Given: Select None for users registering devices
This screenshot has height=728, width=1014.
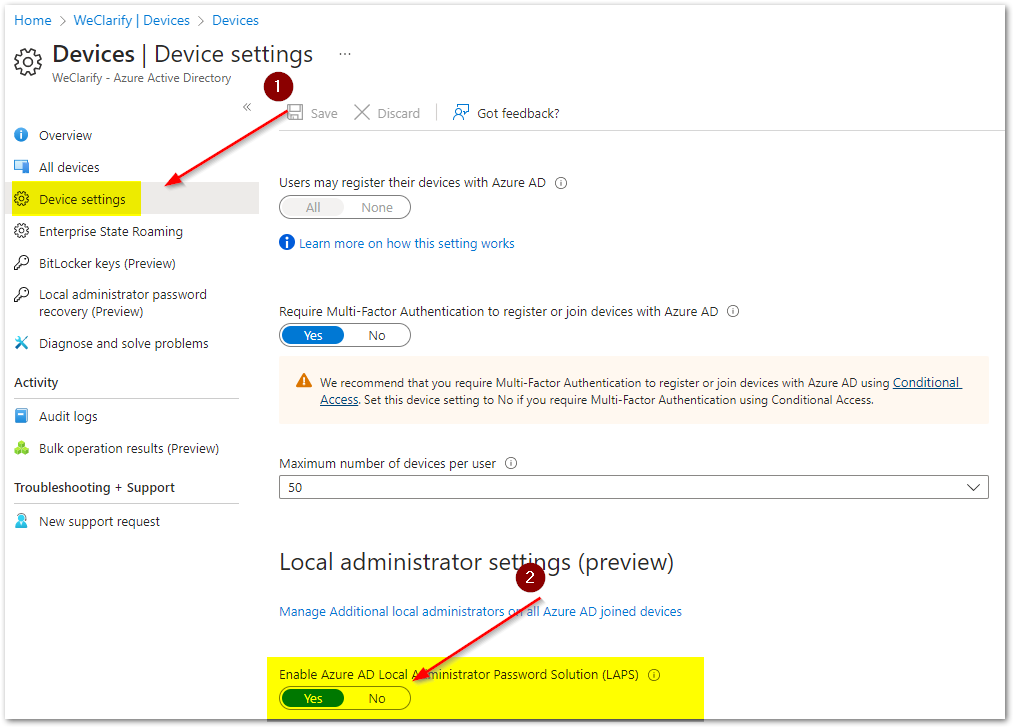Looking at the screenshot, I should (x=377, y=208).
